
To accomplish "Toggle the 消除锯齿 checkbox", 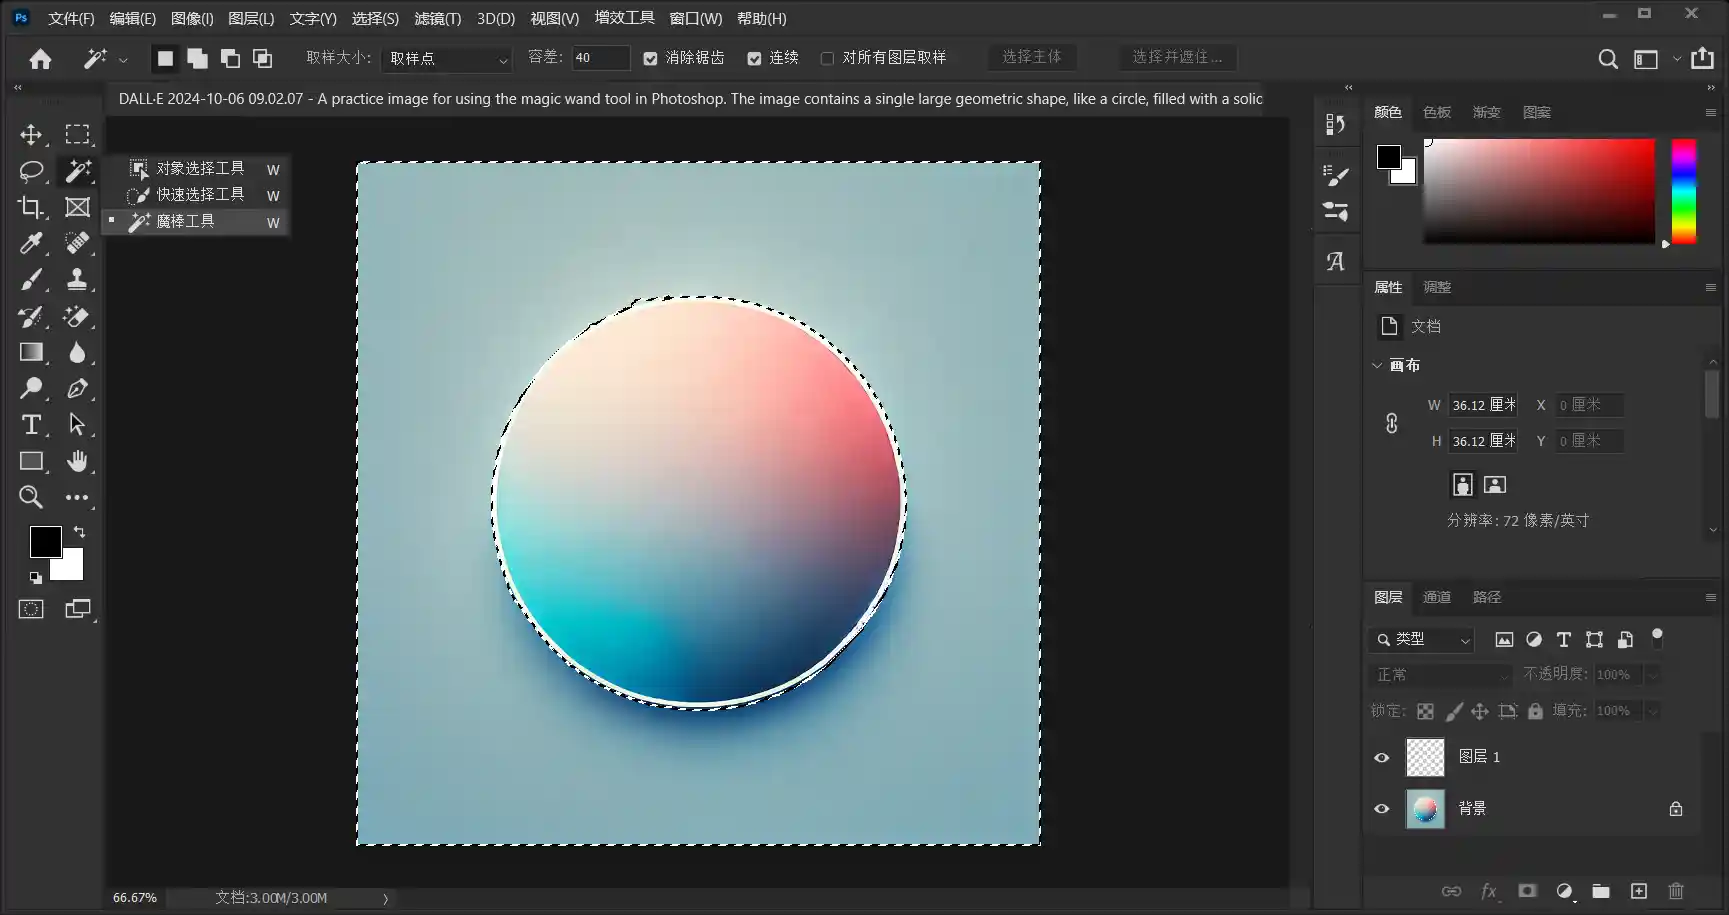I will coord(651,59).
